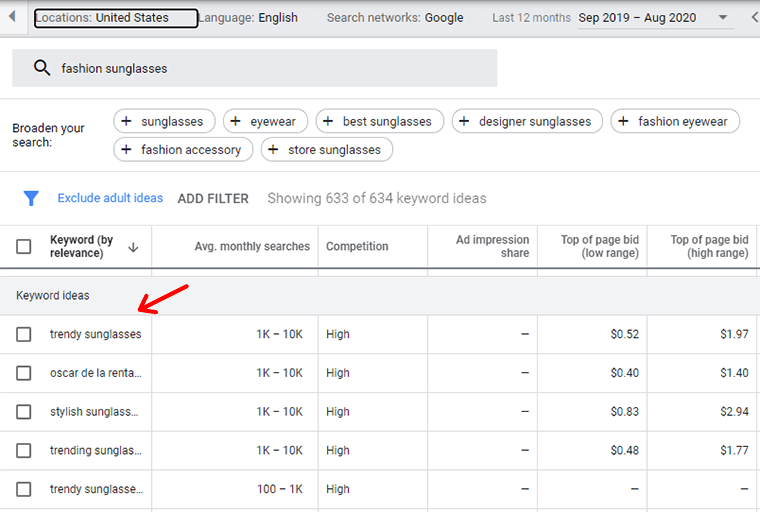
Task: Click the blue filter funnel icon
Action: point(31,198)
